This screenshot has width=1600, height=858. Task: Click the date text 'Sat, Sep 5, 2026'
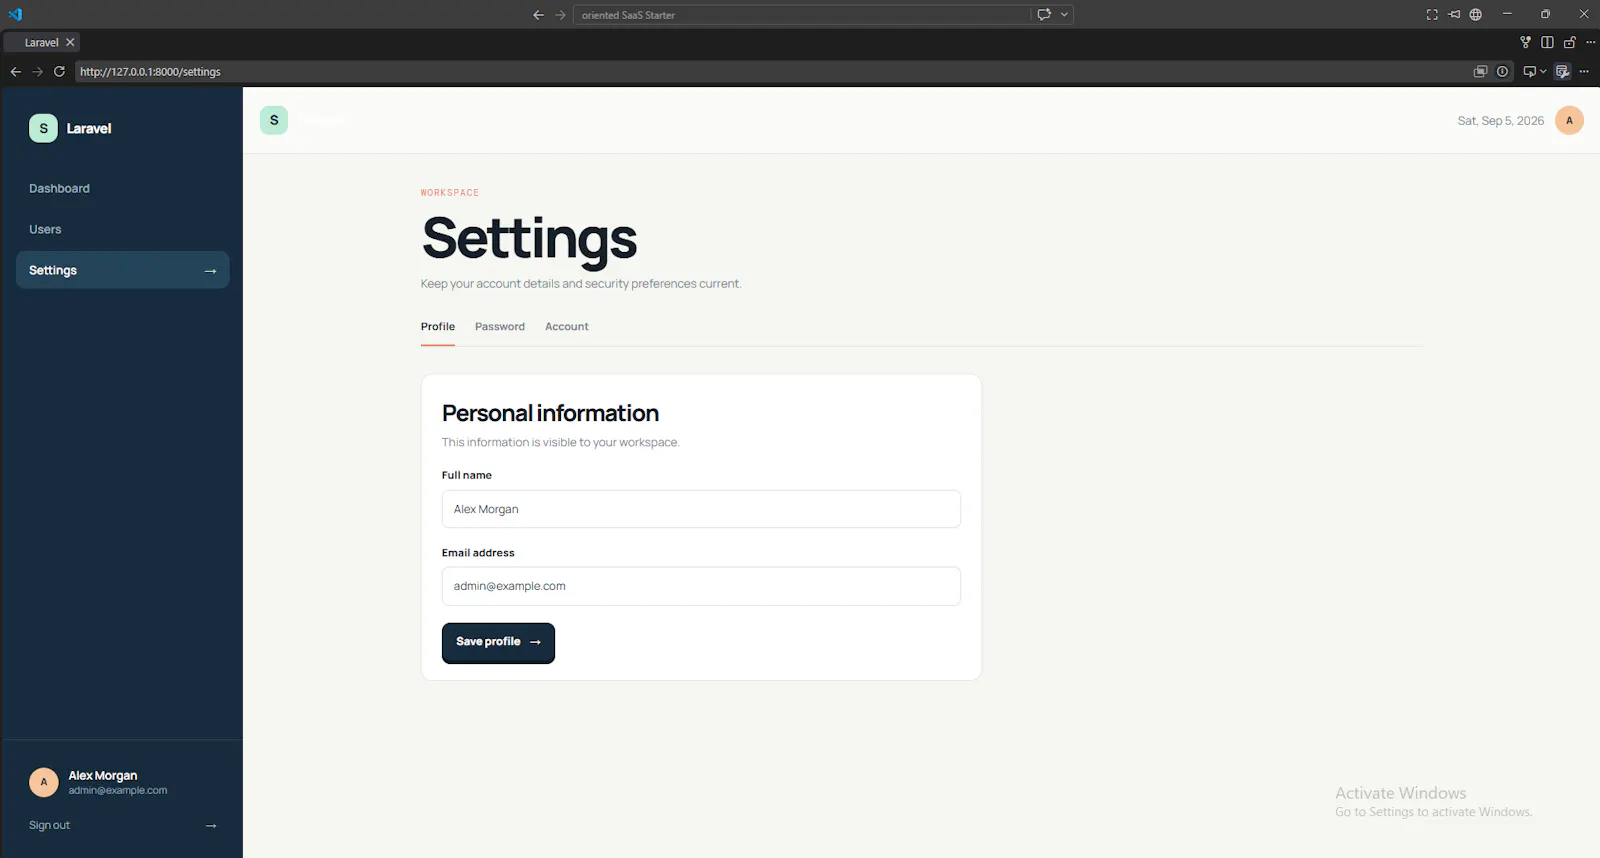click(x=1500, y=121)
